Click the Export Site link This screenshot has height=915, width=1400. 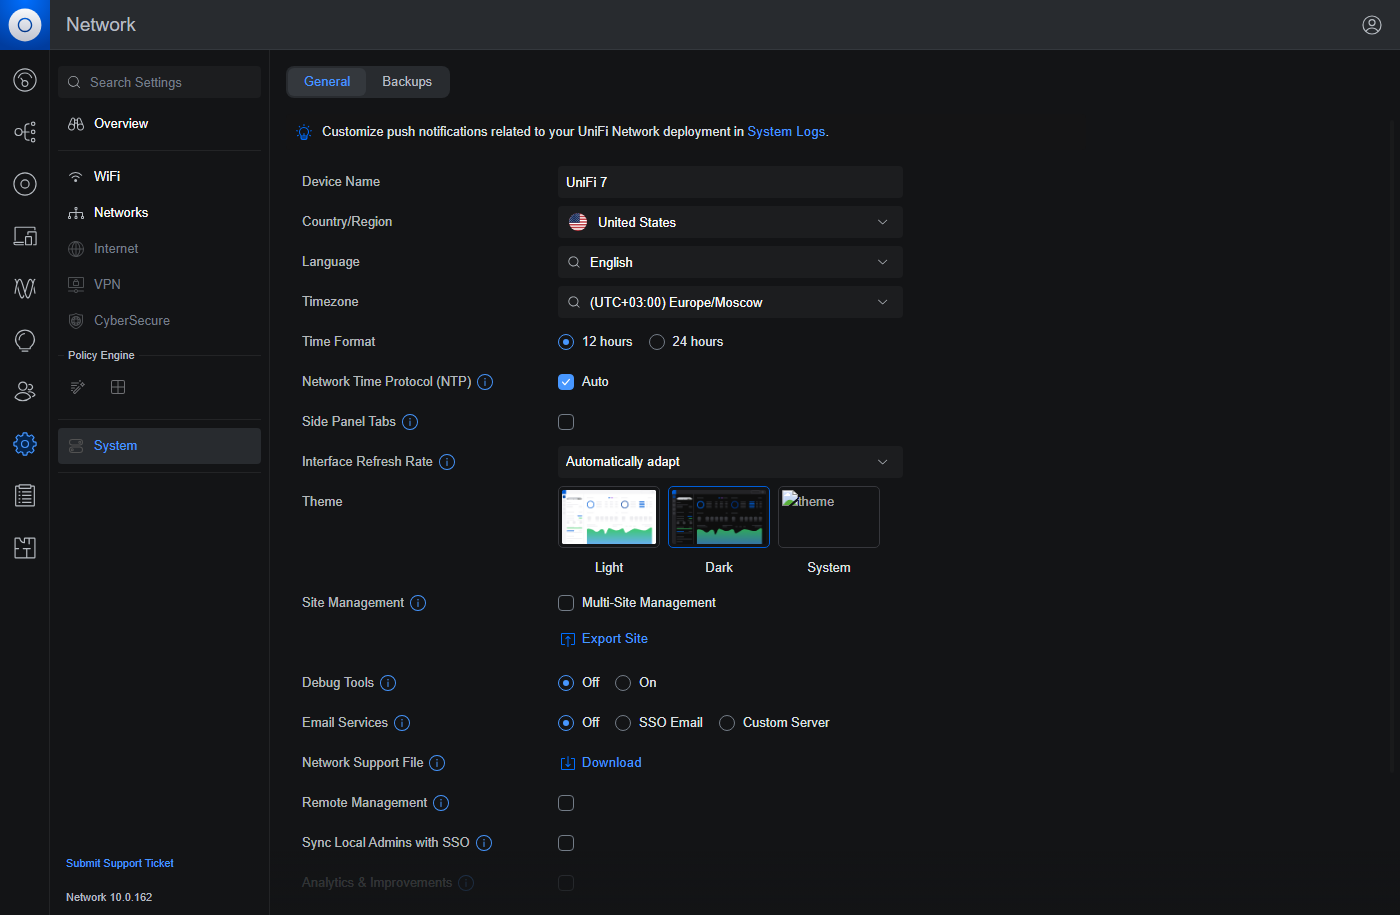click(x=614, y=639)
